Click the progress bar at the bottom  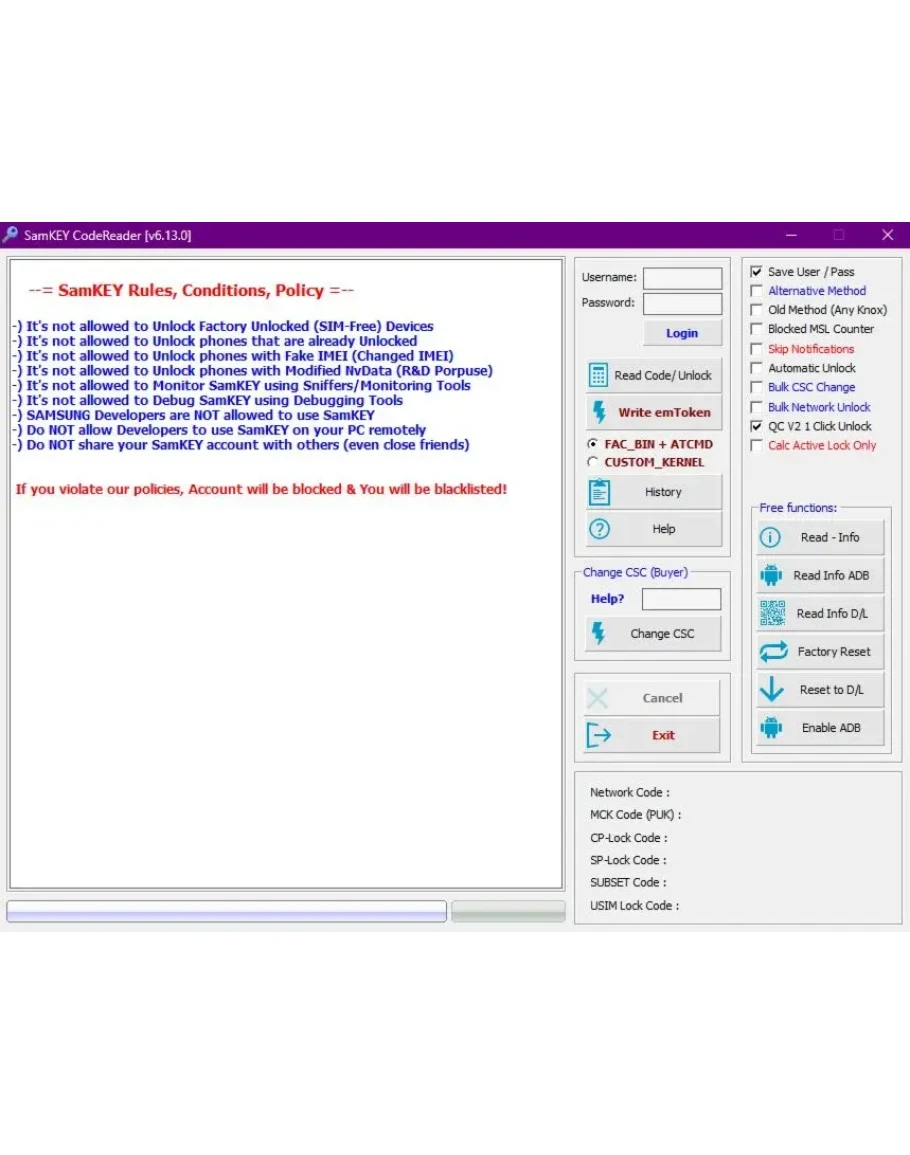click(x=226, y=911)
